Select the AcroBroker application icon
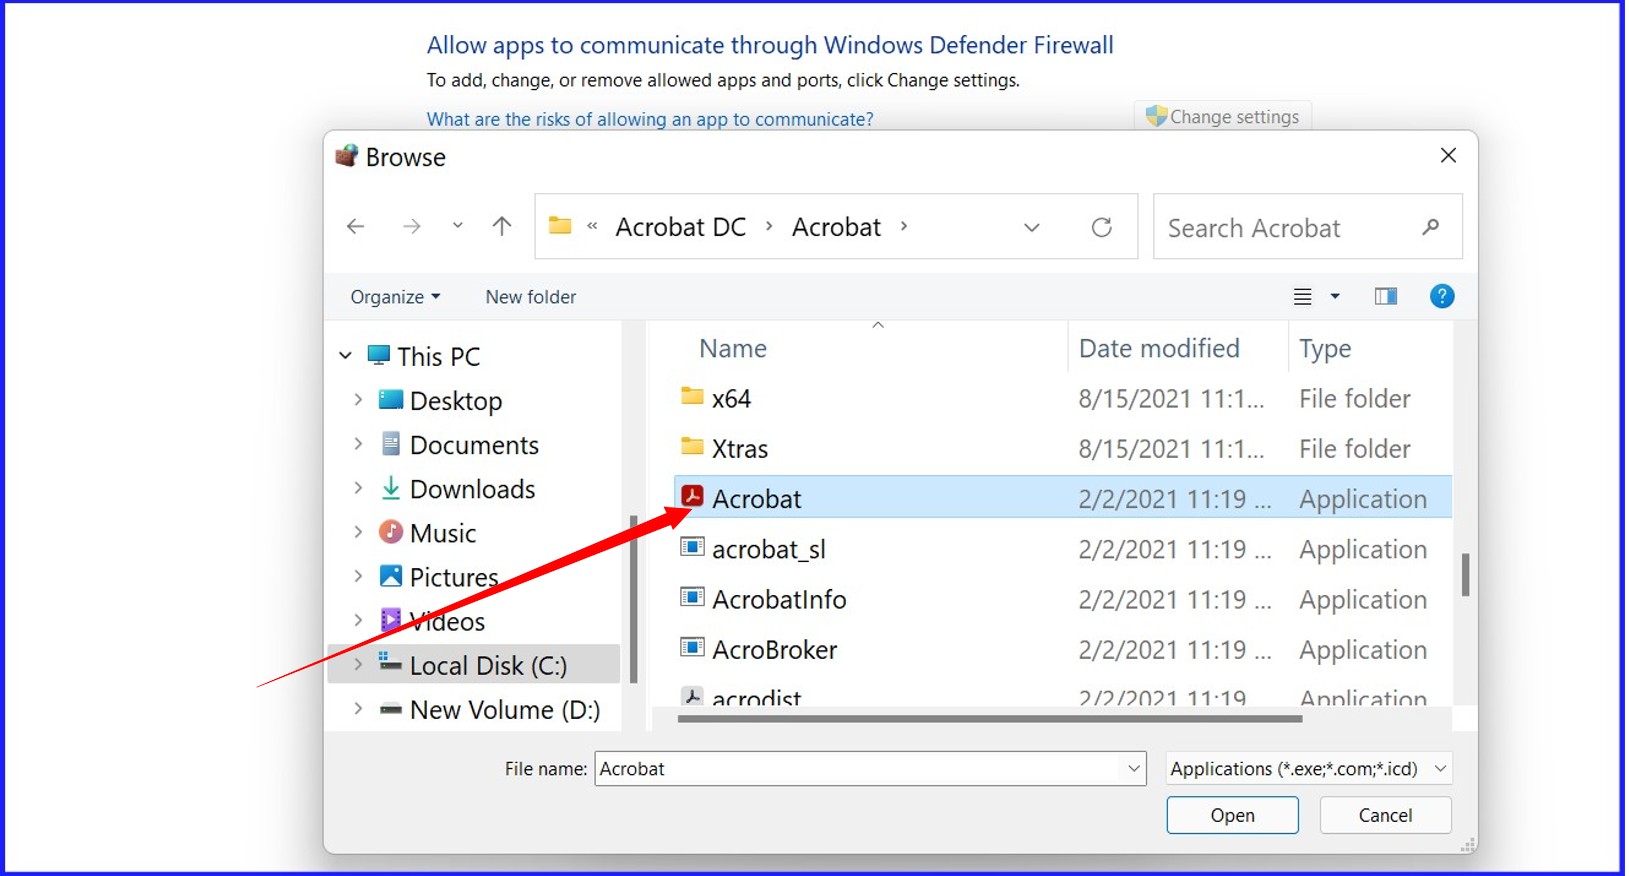 tap(692, 647)
